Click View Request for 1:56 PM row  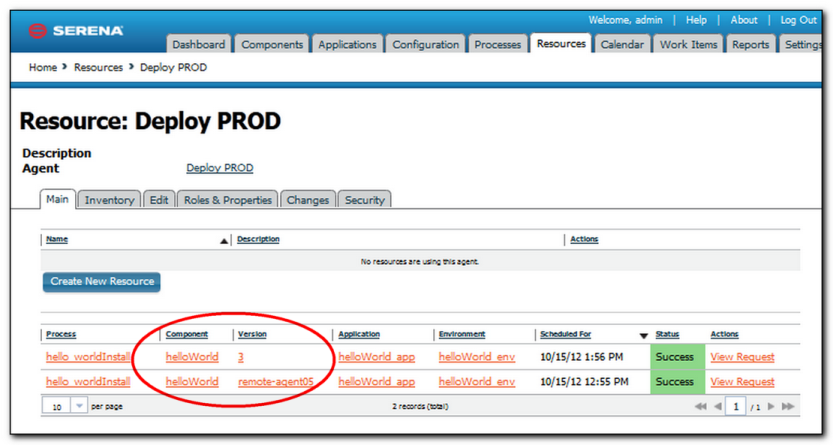click(742, 357)
